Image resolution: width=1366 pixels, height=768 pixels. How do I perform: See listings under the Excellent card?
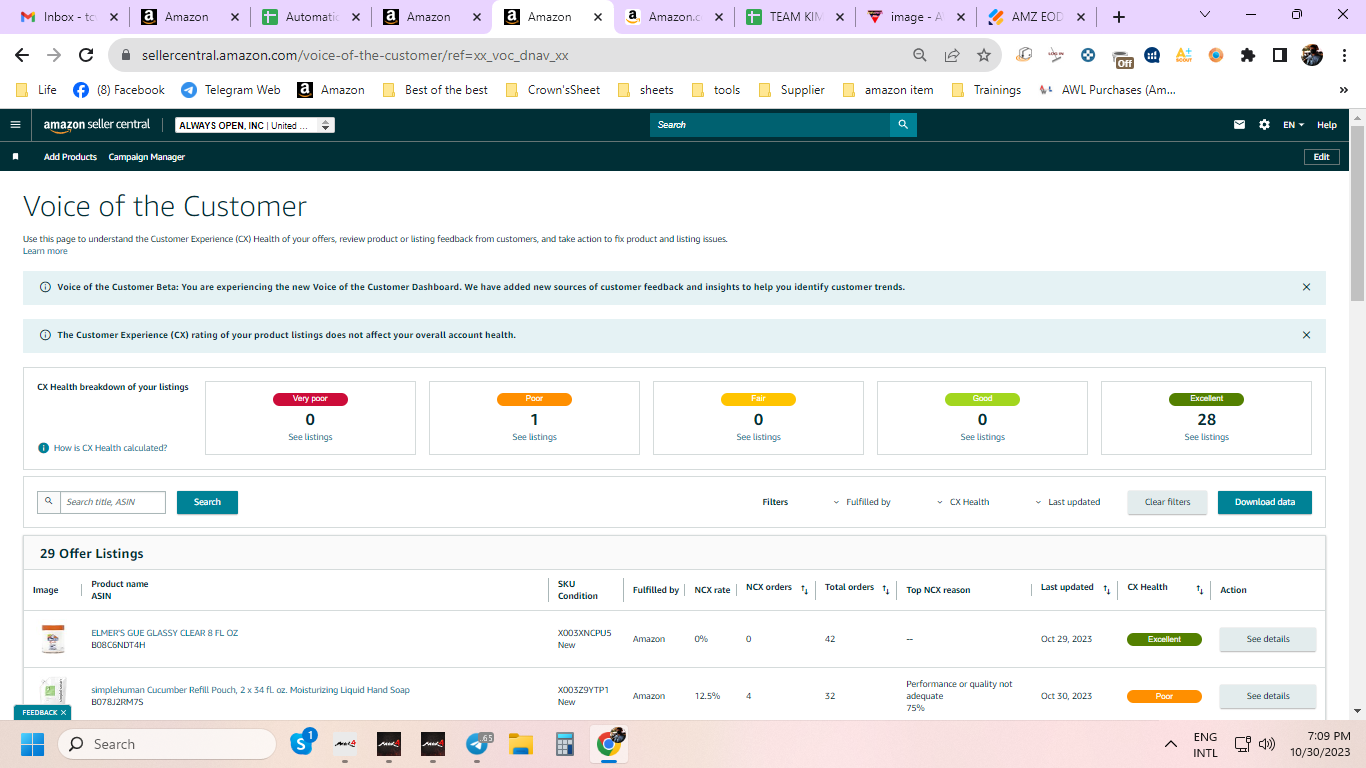click(1206, 437)
